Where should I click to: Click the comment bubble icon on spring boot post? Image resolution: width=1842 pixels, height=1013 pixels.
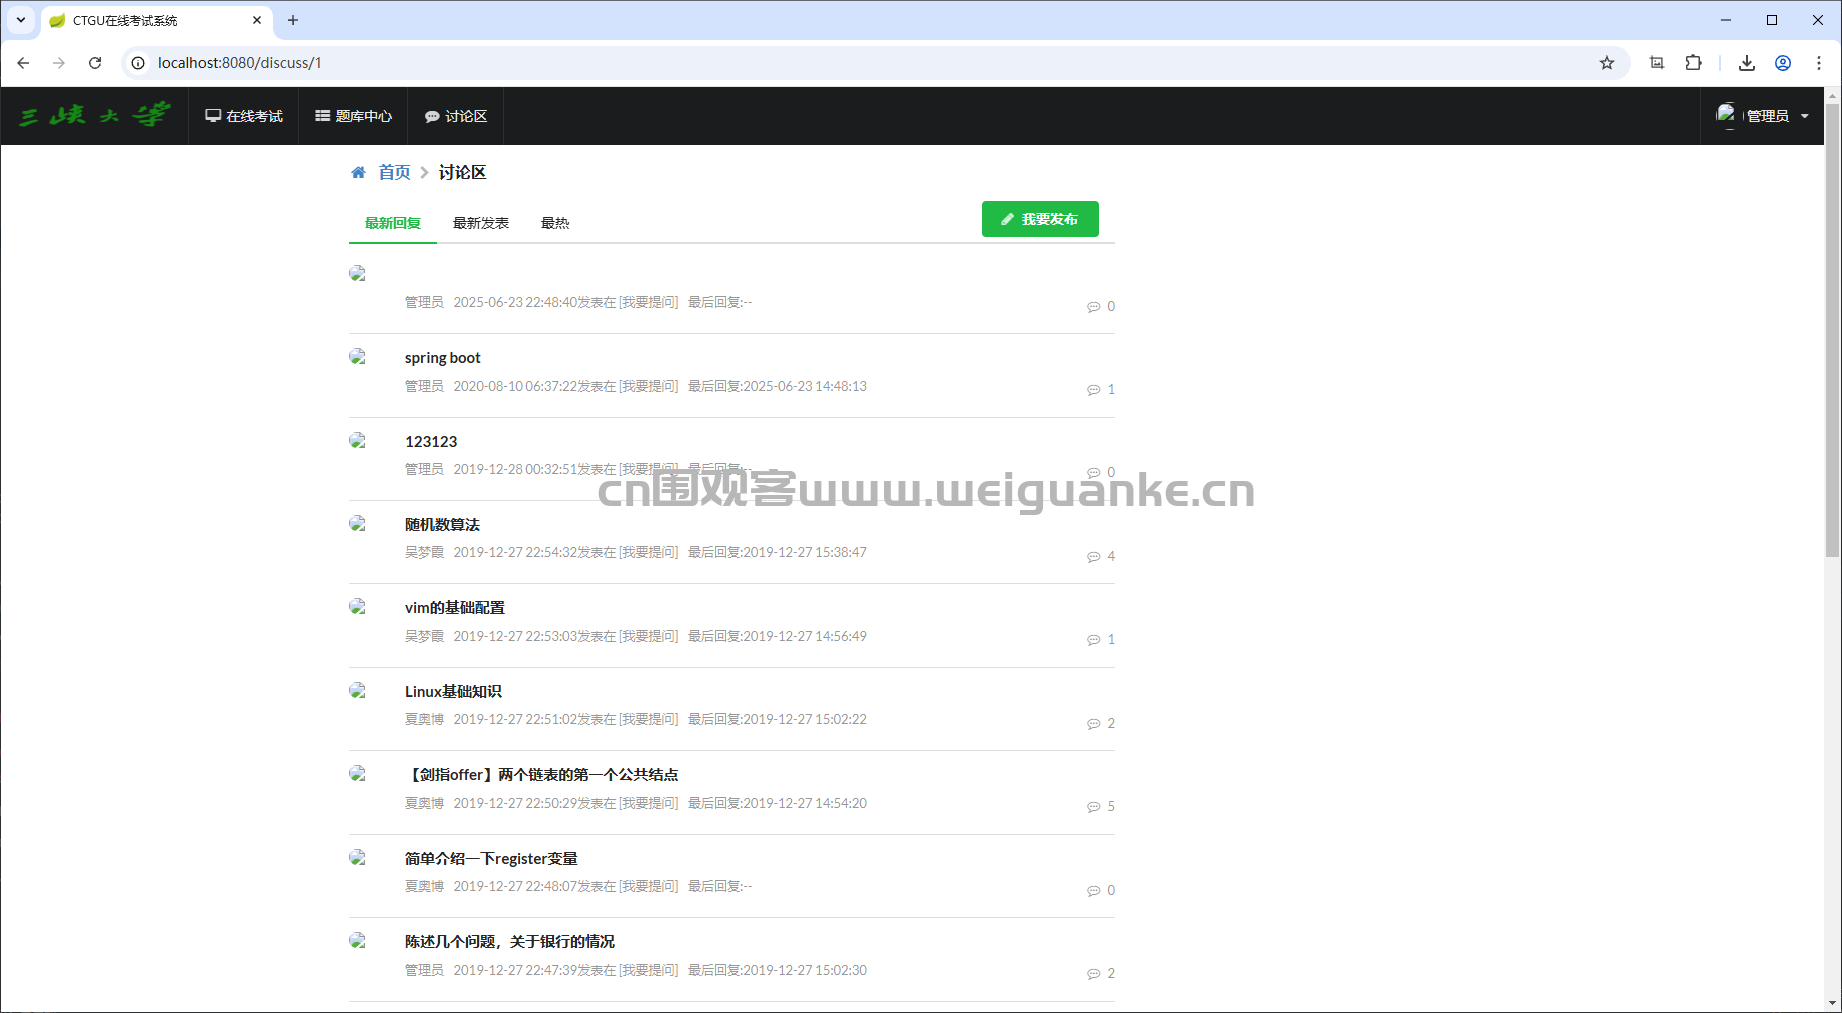pos(1093,390)
